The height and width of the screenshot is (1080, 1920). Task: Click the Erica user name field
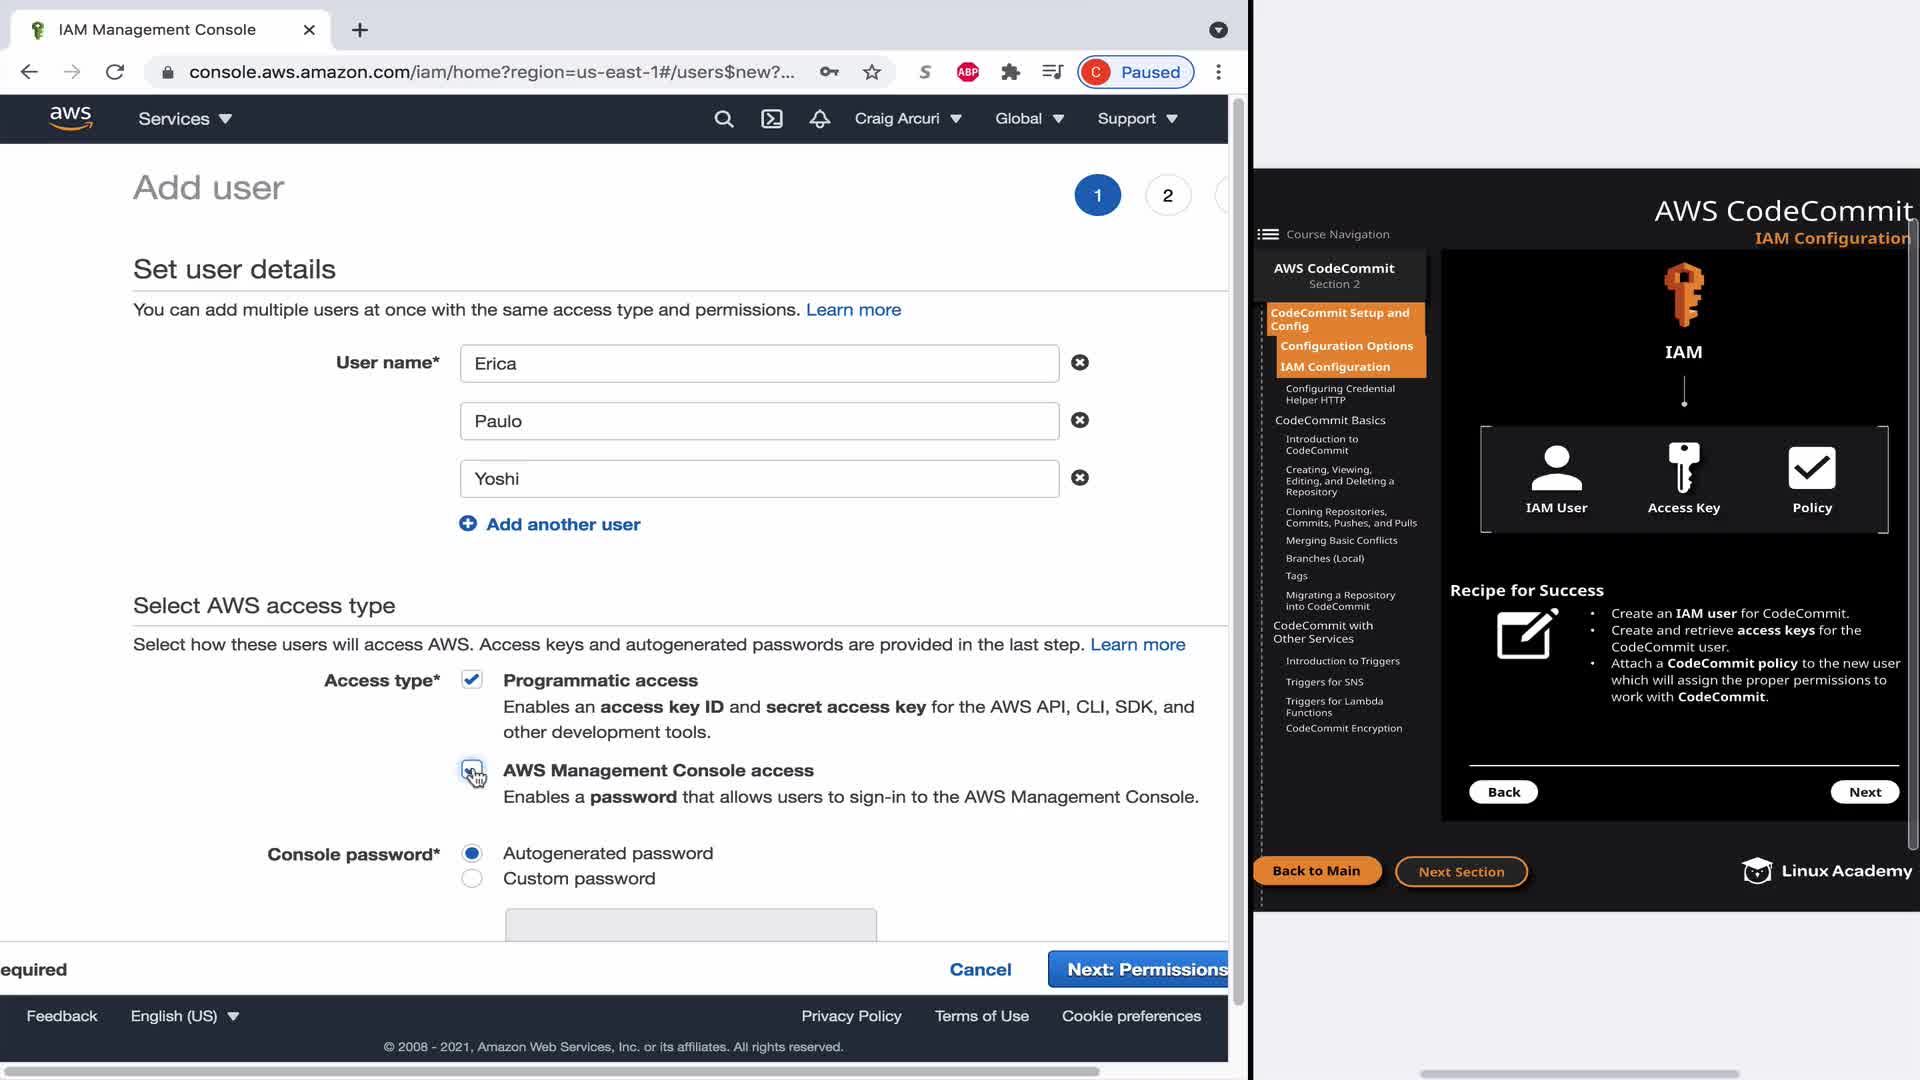coord(759,364)
